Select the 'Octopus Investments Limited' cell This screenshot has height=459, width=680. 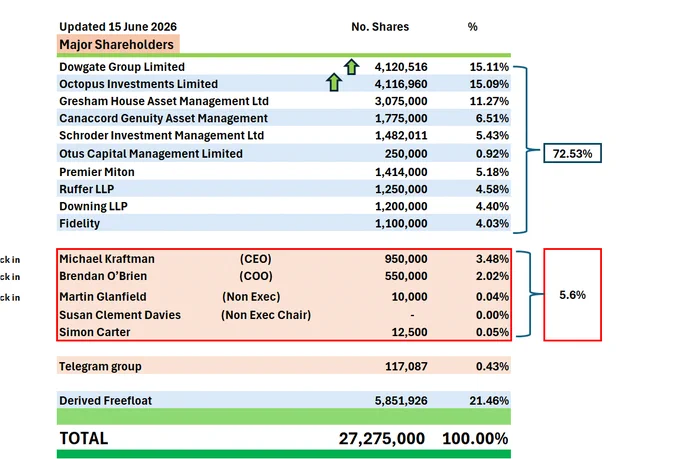(138, 84)
